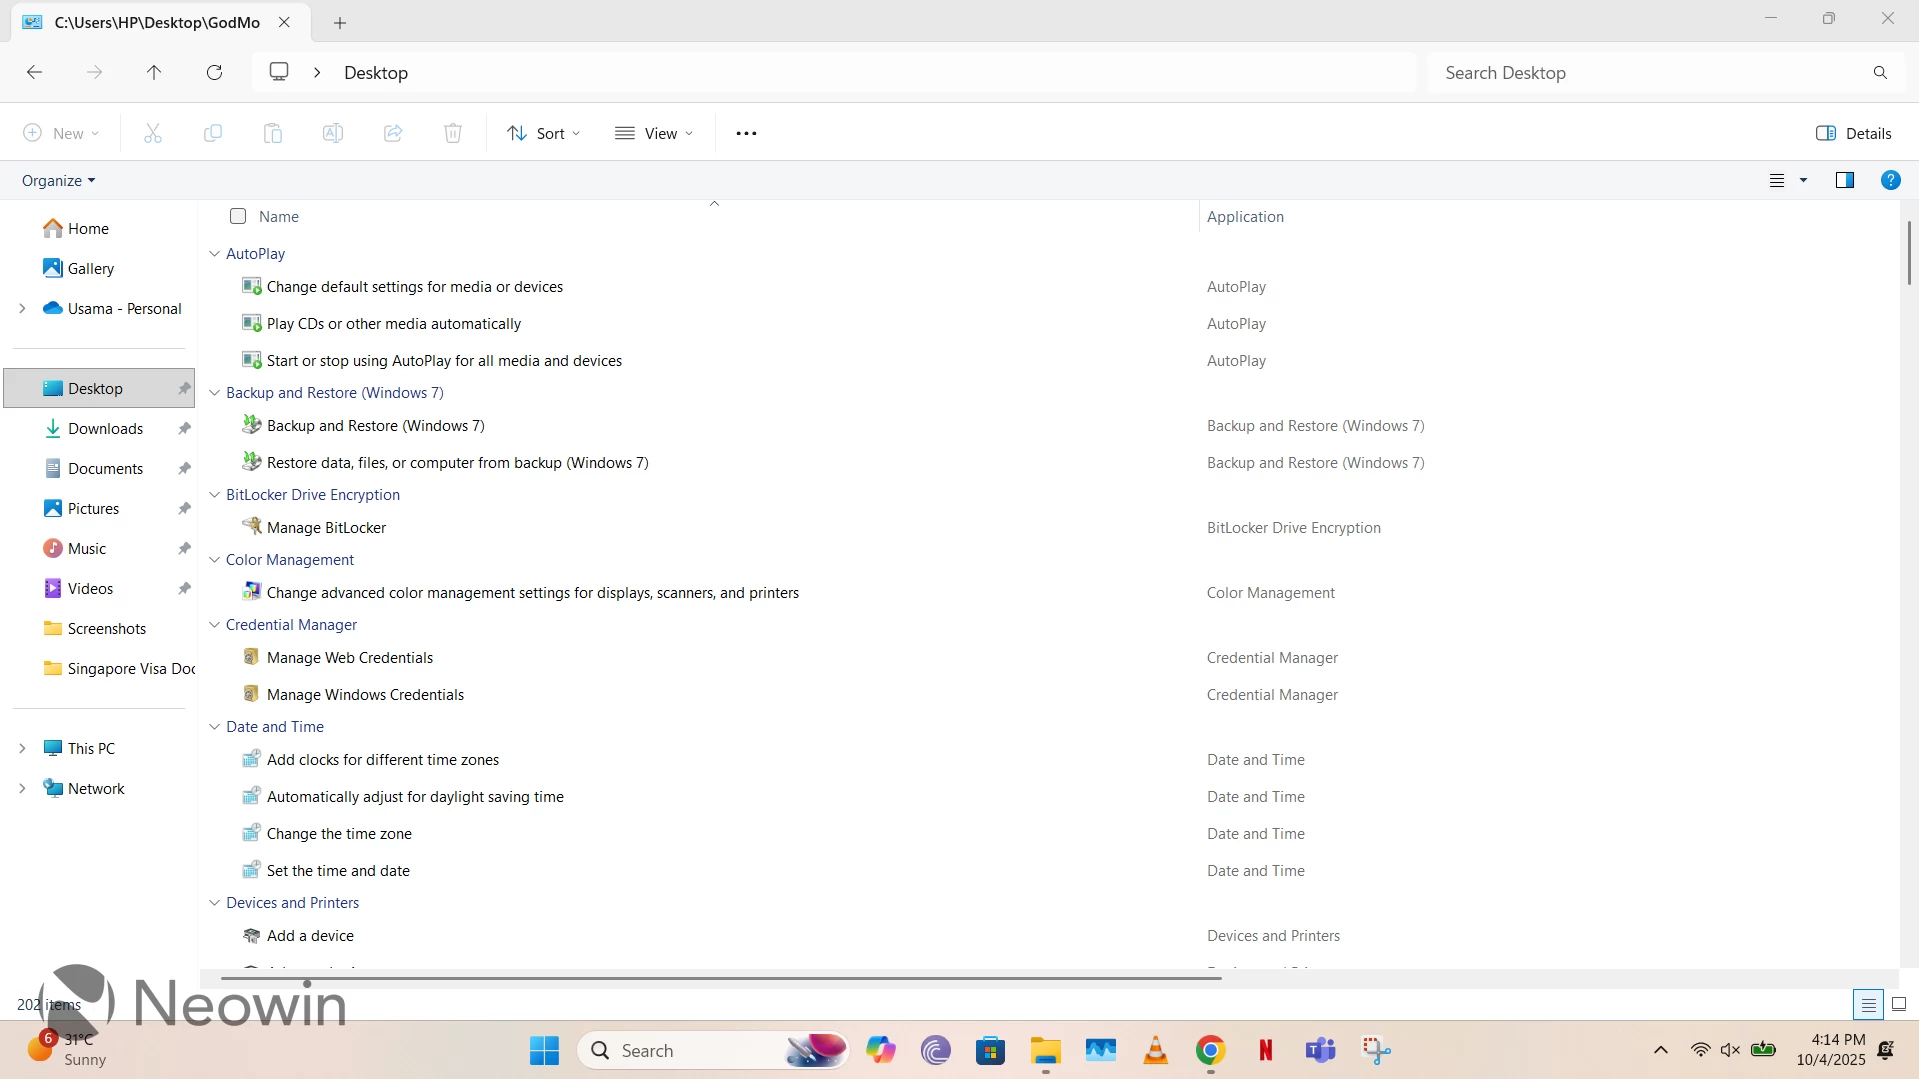Screen dimensions: 1919x1079
Task: Toggle the preview pane icon
Action: coord(1845,180)
